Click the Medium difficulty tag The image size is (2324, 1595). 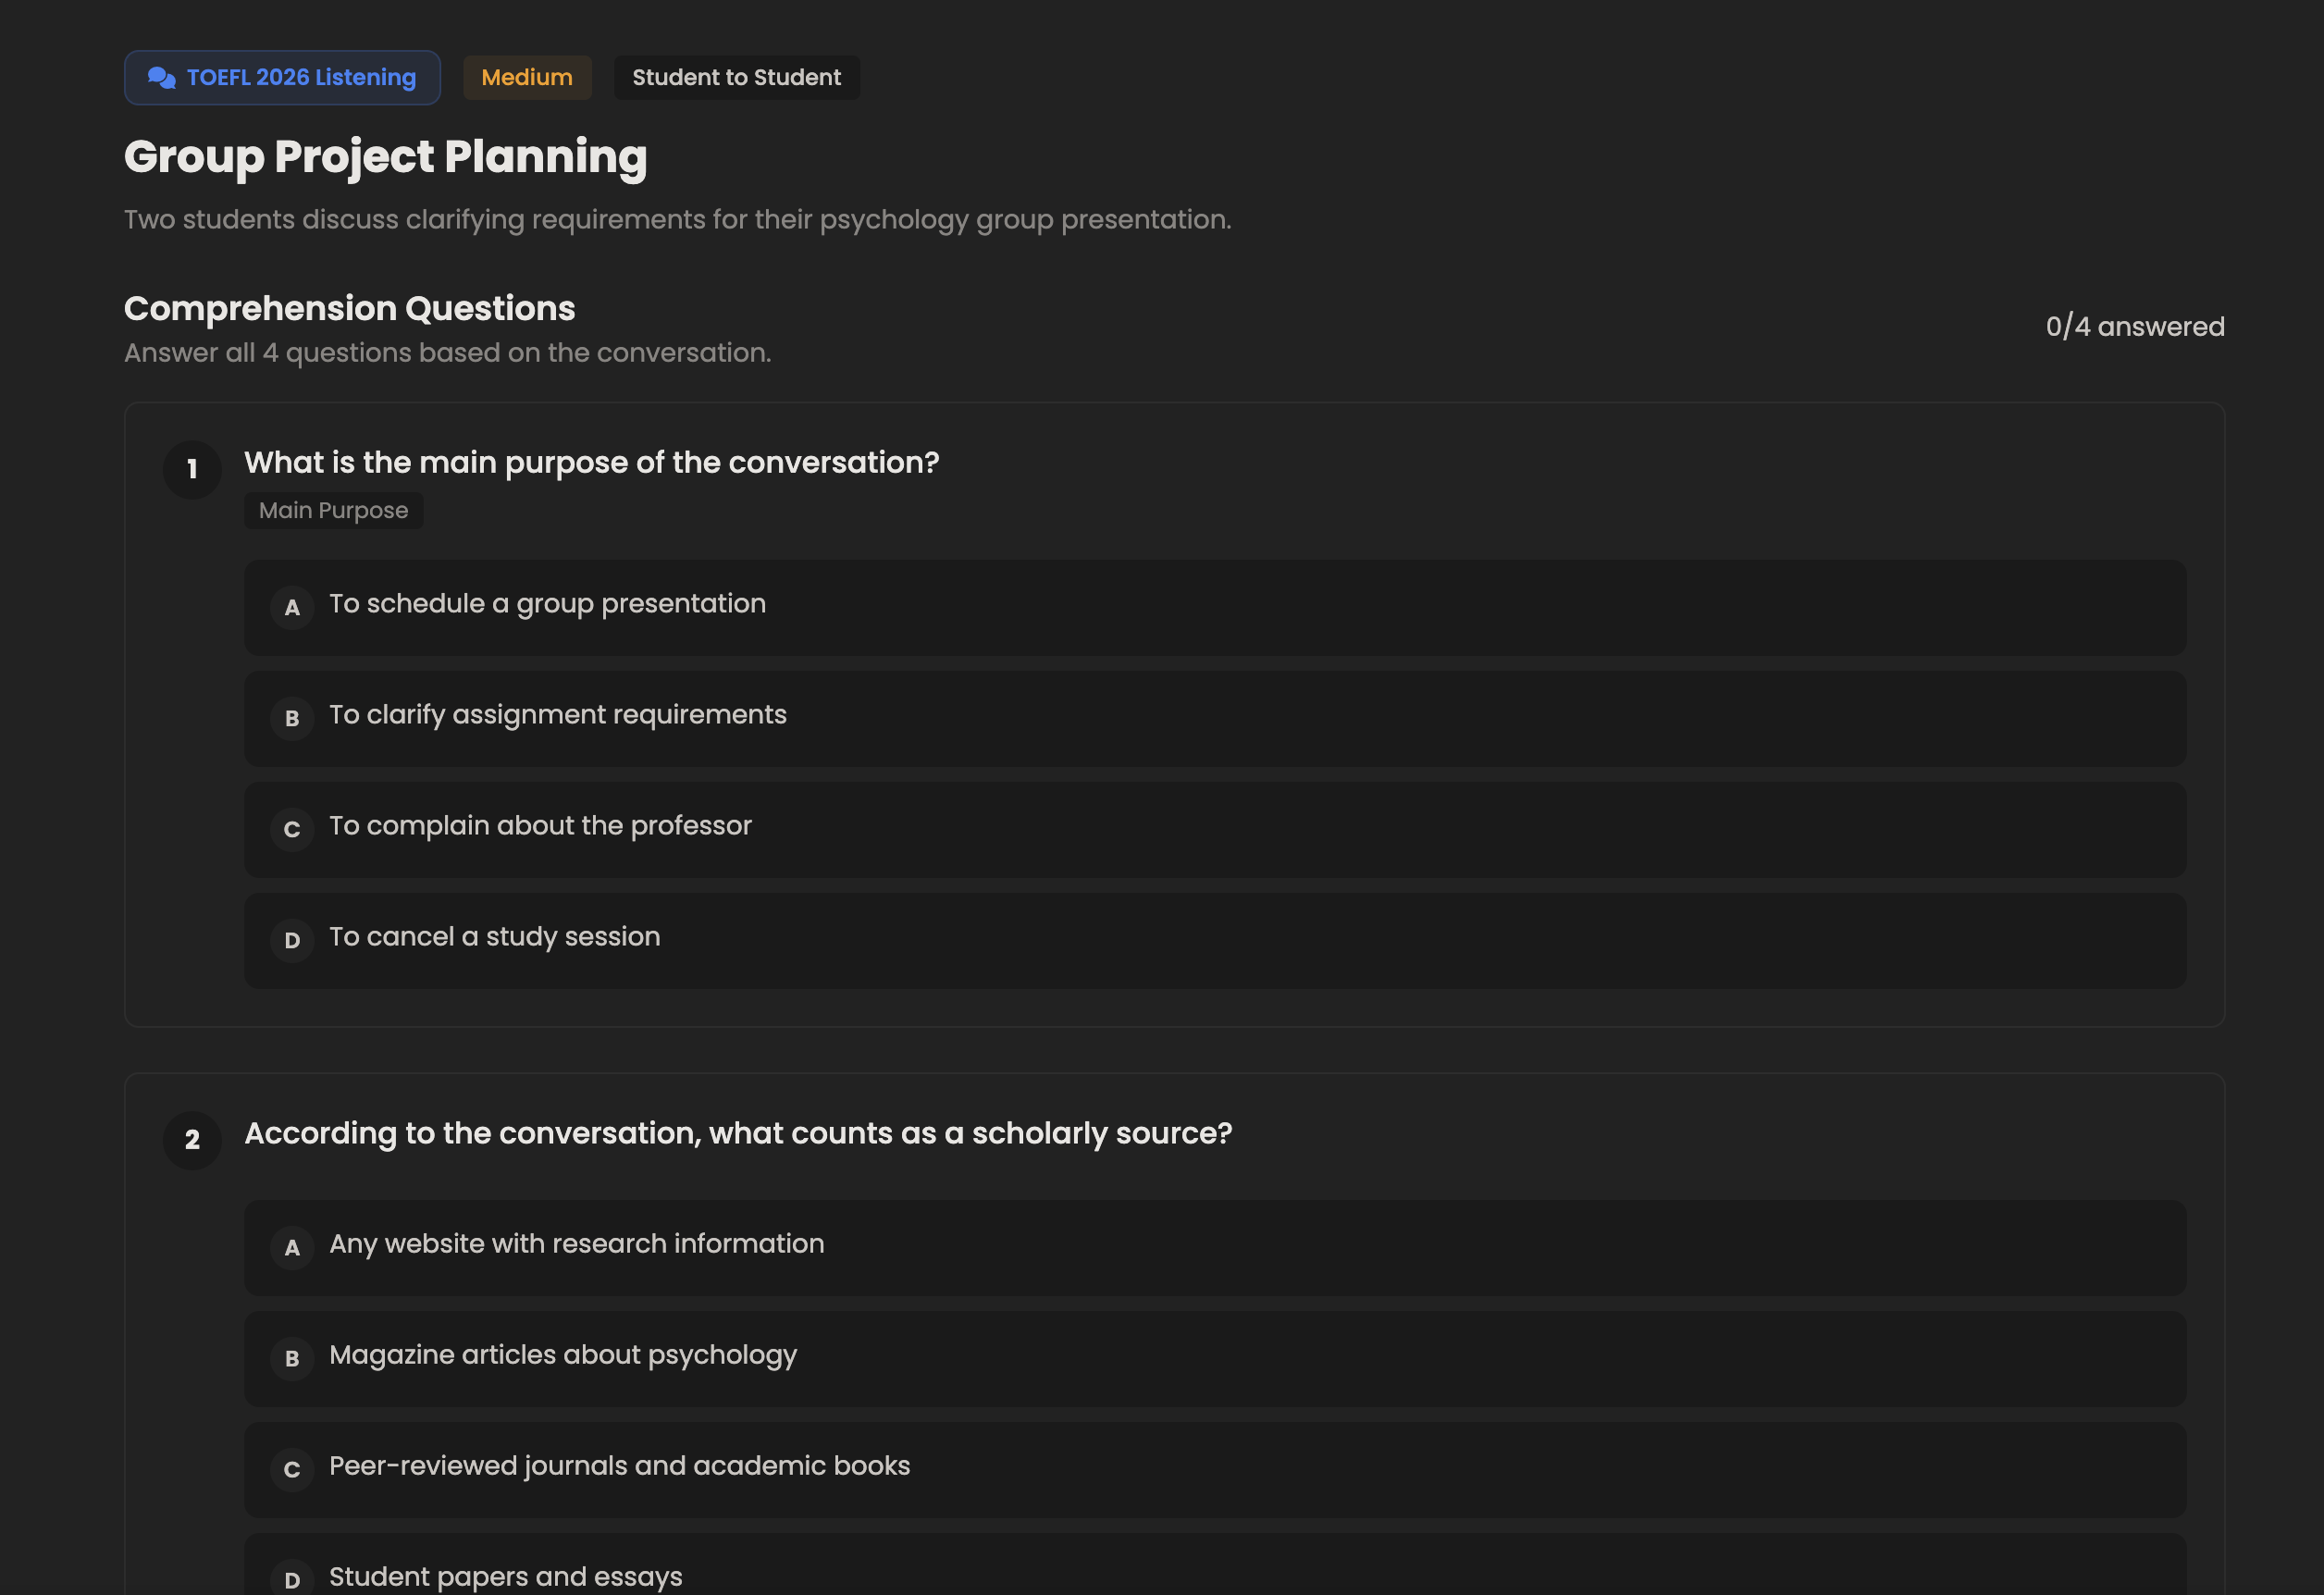click(x=527, y=78)
